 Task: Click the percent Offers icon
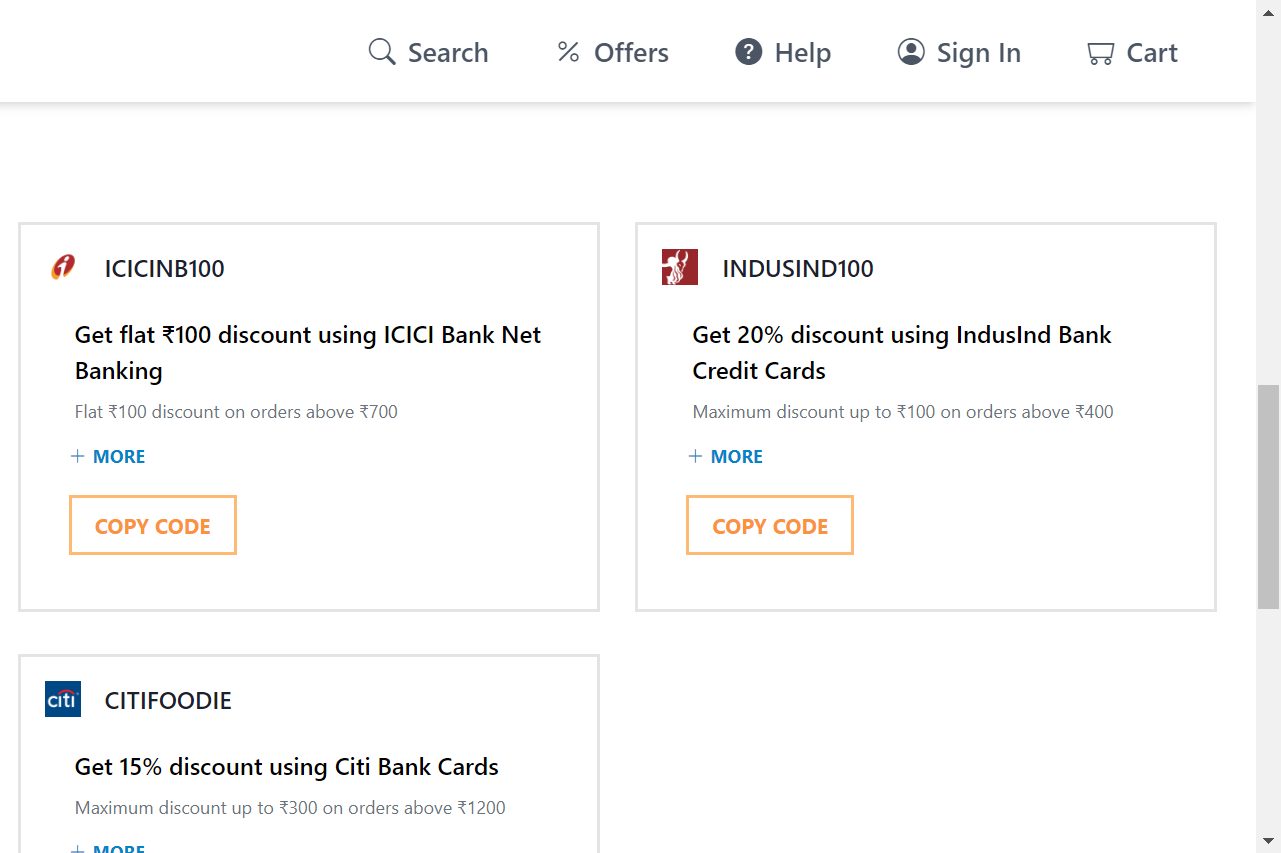click(568, 52)
